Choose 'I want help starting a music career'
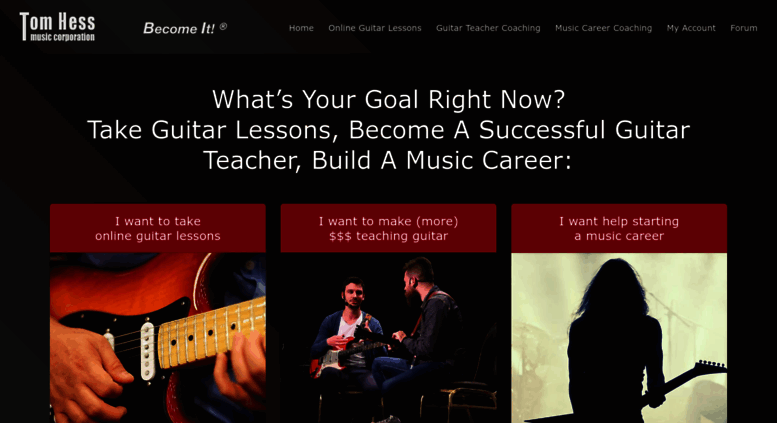 pos(619,228)
